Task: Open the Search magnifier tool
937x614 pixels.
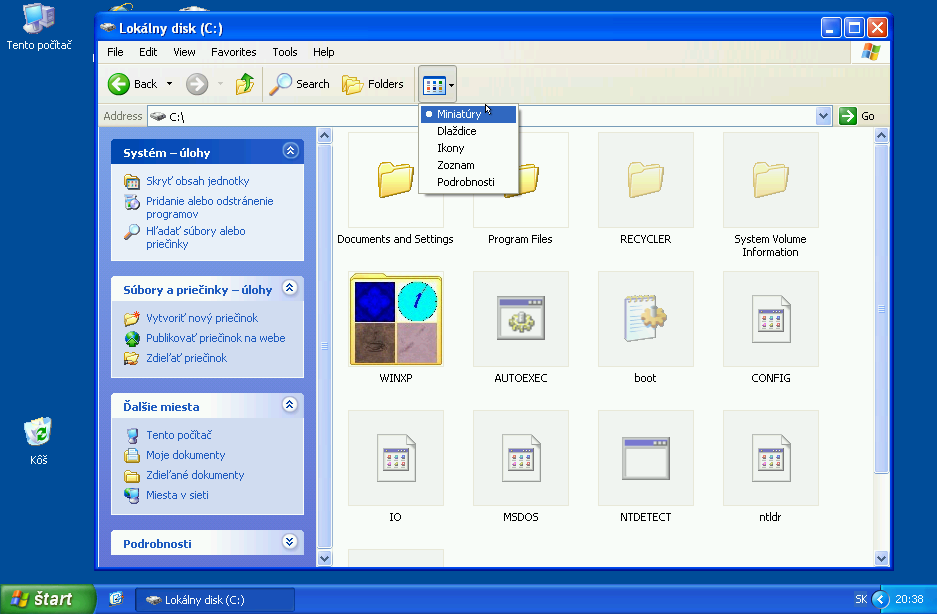Action: coord(299,85)
